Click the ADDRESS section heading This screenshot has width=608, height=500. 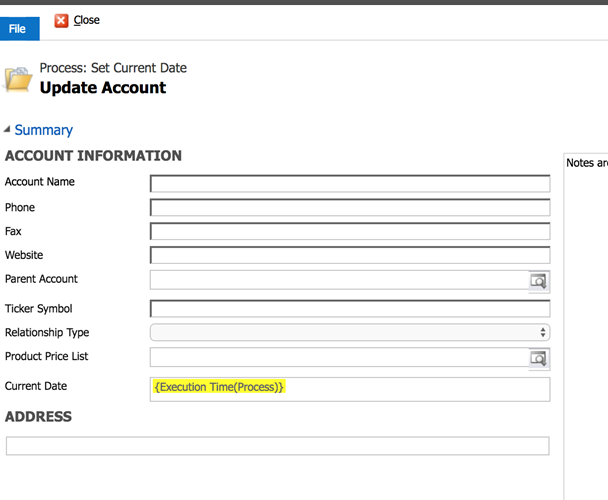tap(38, 417)
